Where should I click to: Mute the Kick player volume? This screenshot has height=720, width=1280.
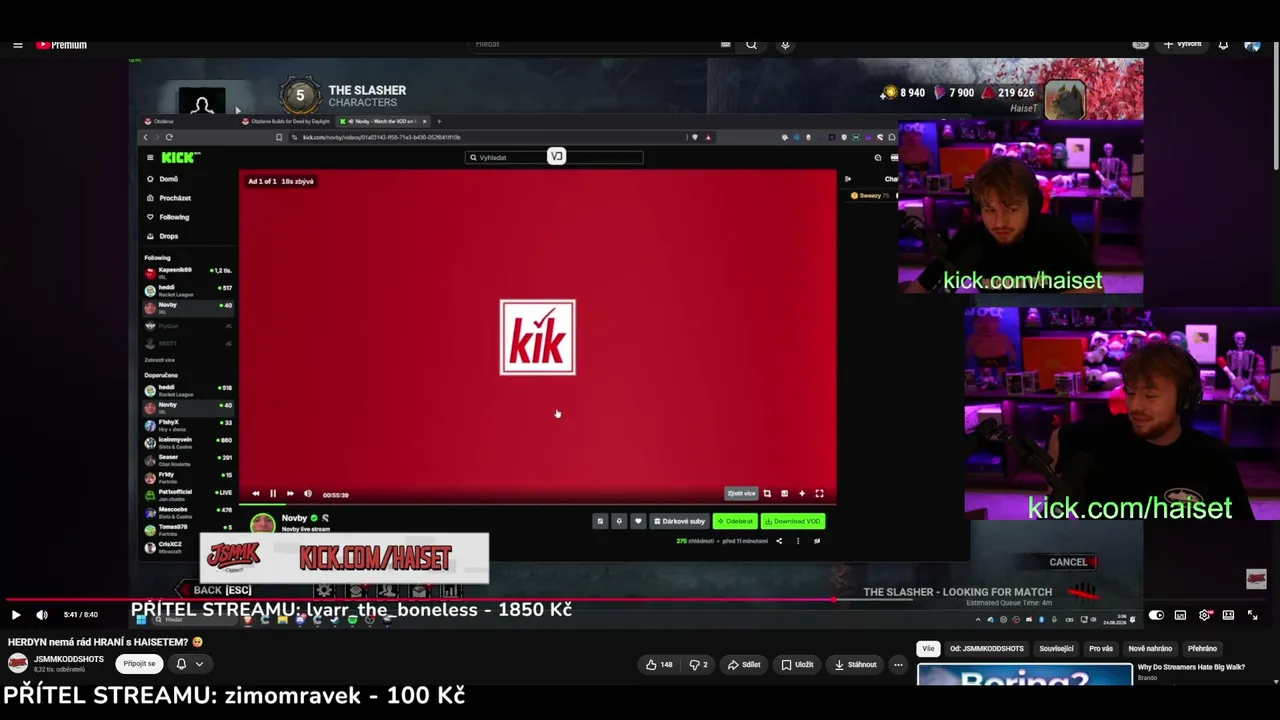tap(308, 493)
